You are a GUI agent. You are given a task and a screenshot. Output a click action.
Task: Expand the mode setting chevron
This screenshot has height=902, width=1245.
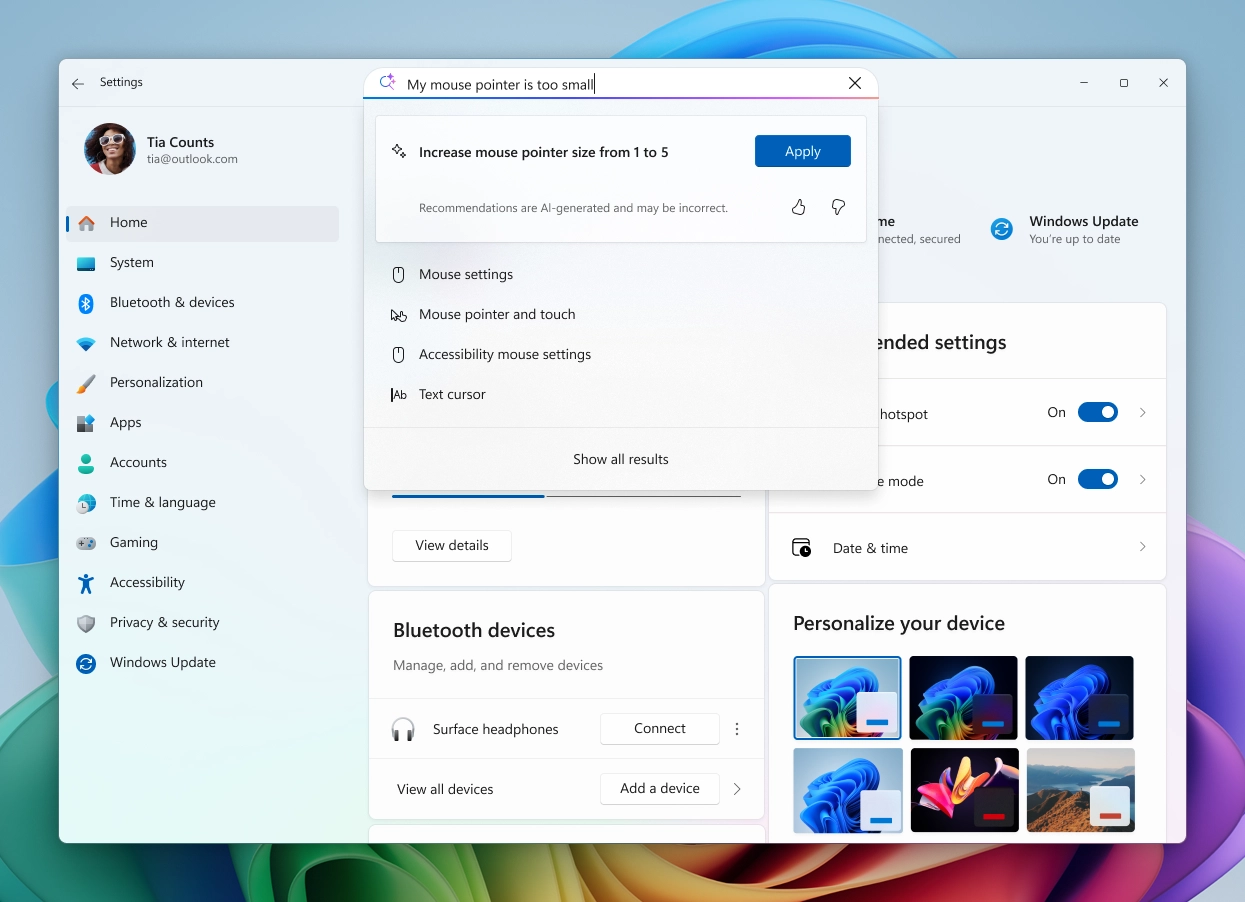(1143, 480)
